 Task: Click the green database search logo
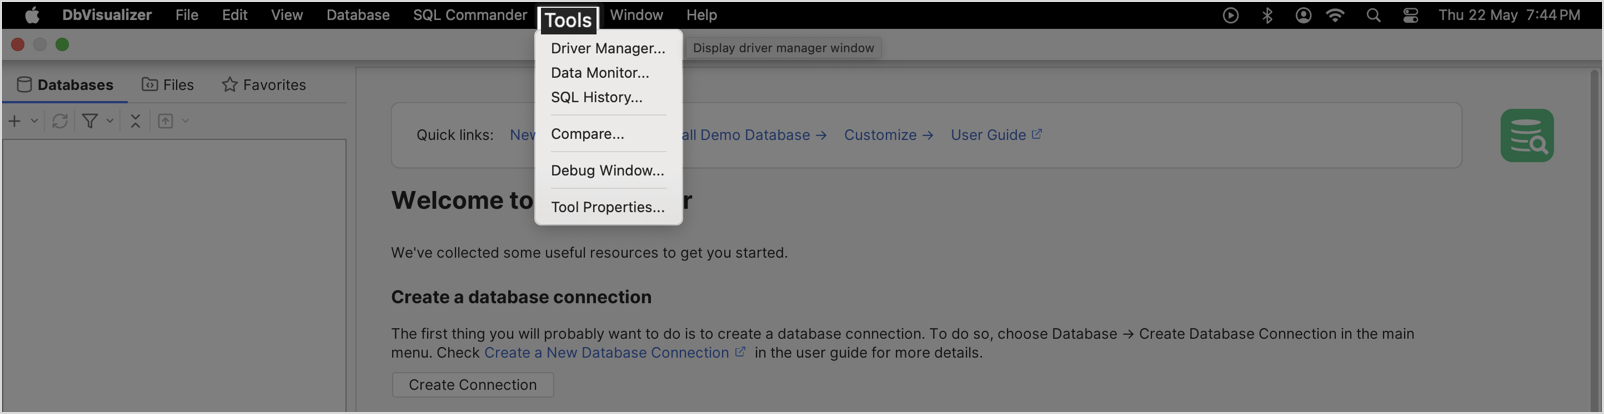pyautogui.click(x=1526, y=136)
